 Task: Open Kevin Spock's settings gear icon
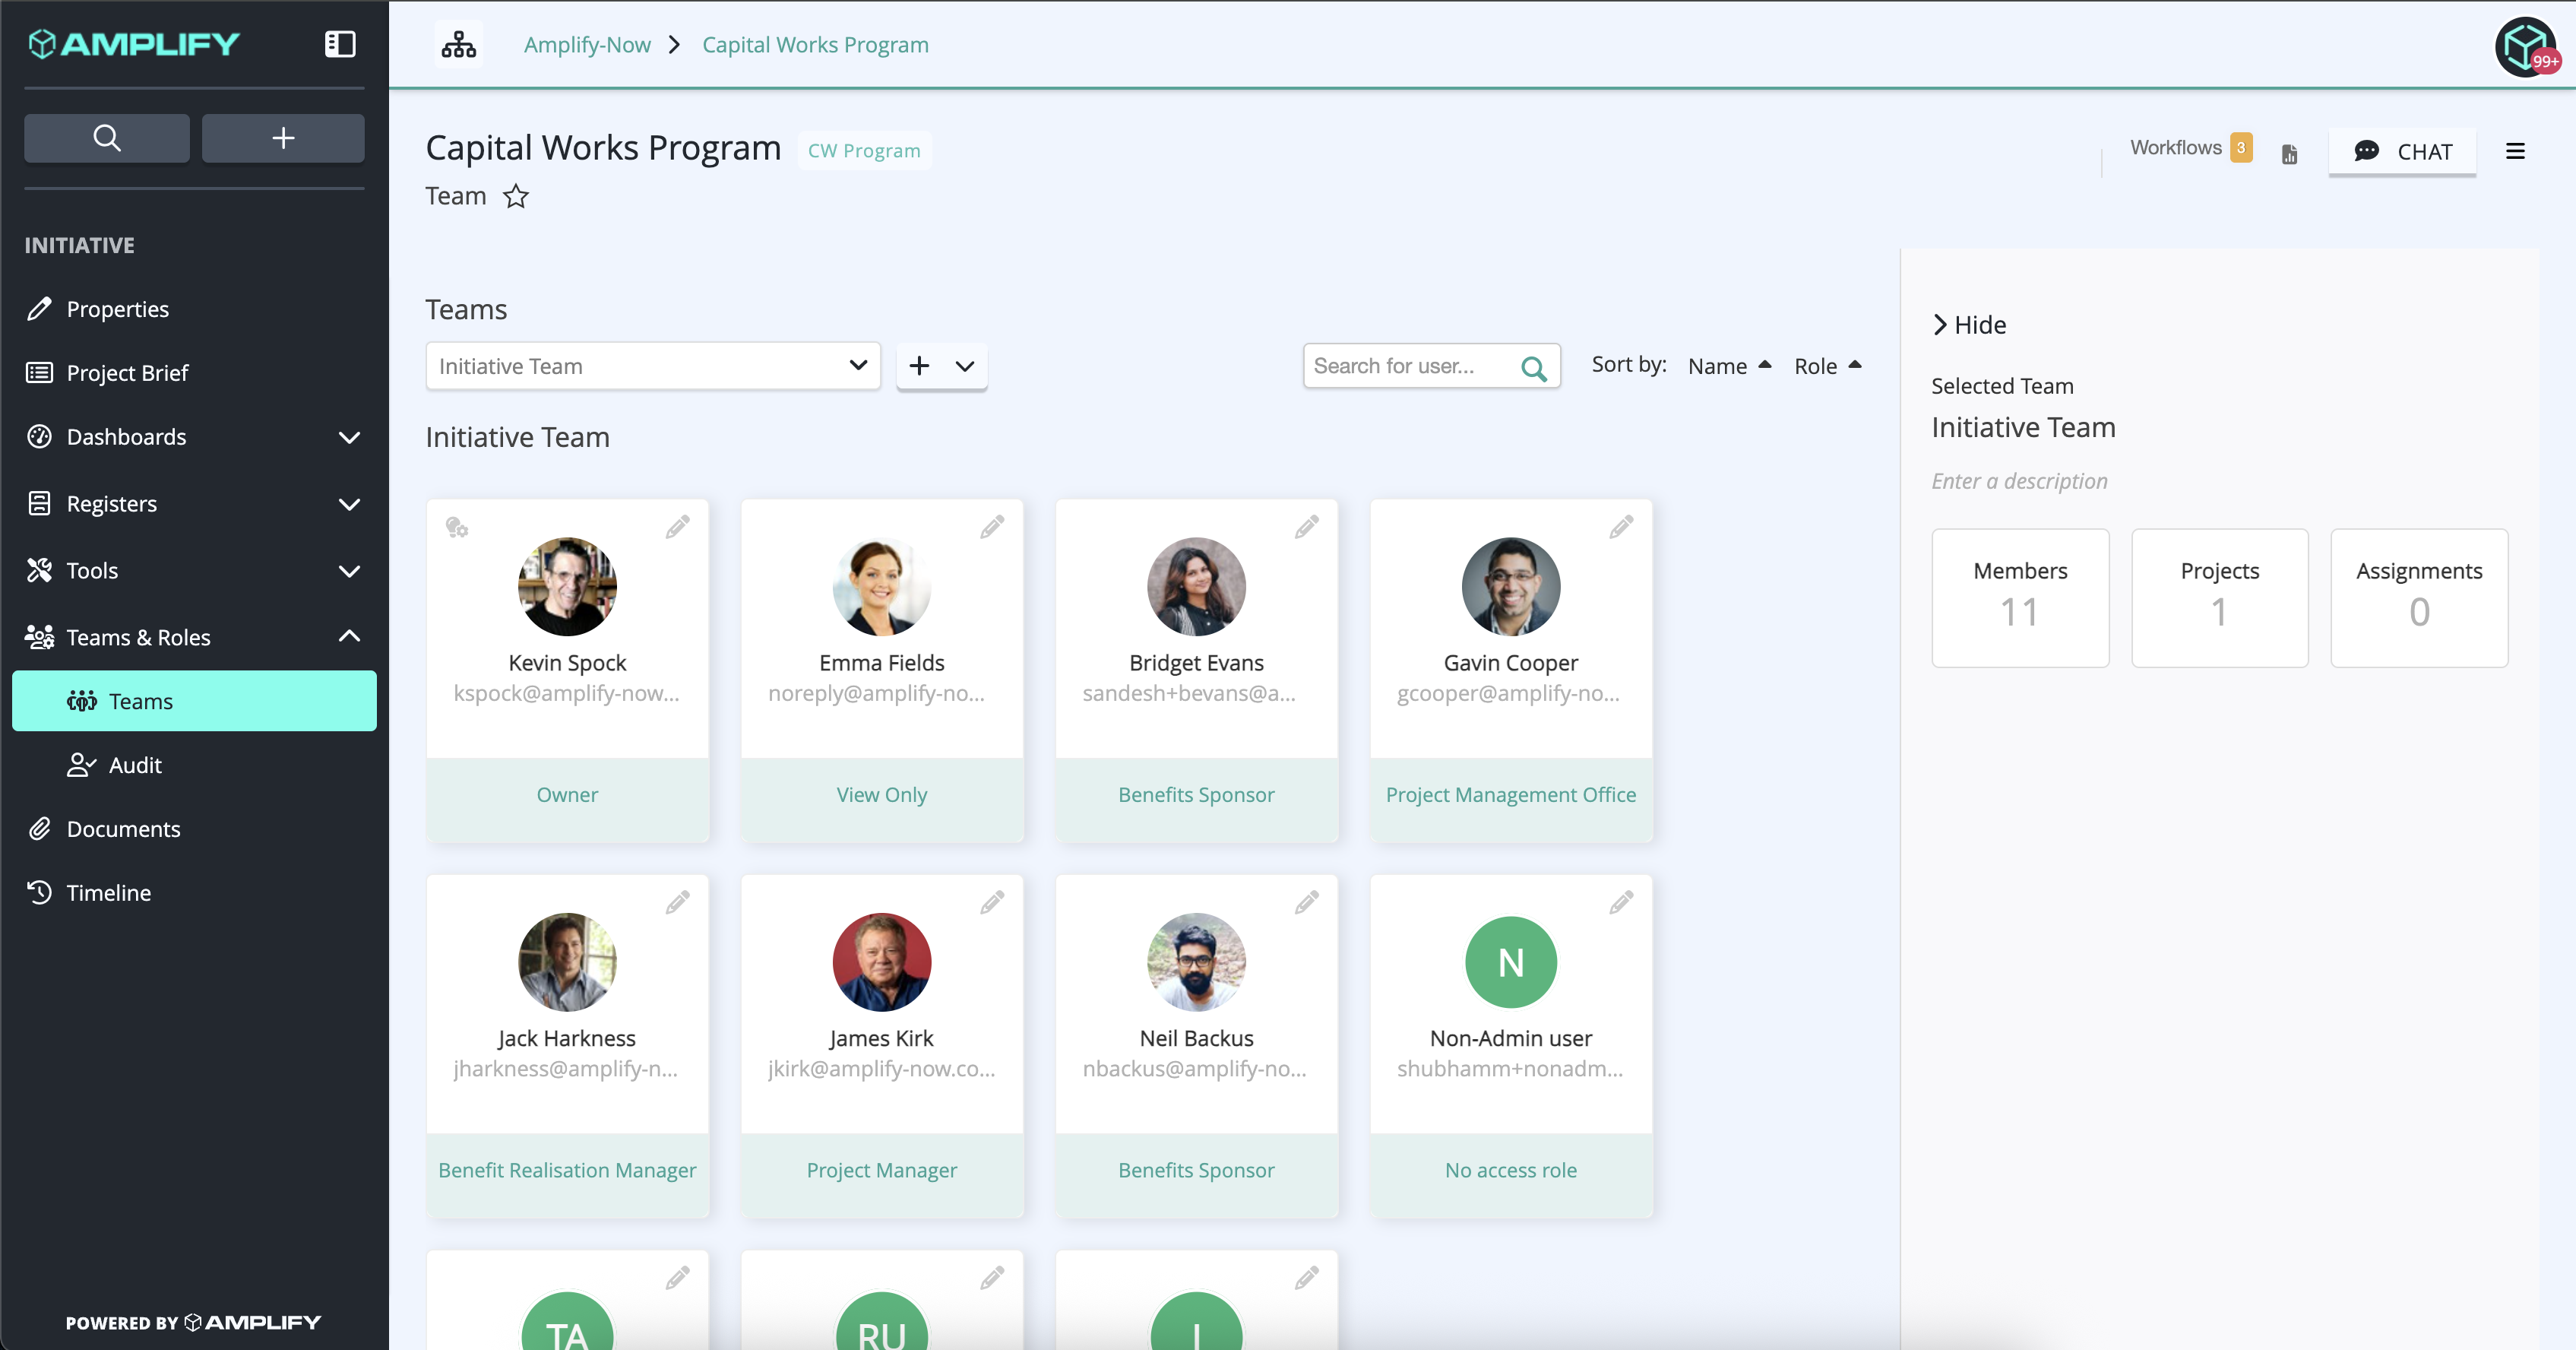click(459, 527)
